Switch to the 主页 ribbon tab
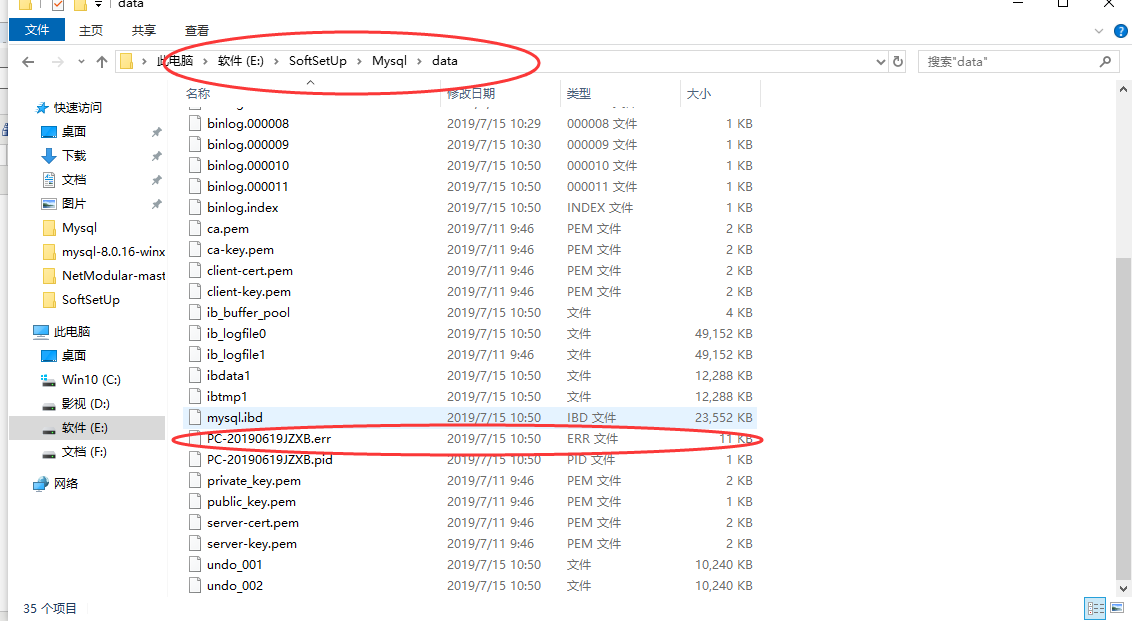Image resolution: width=1132 pixels, height=621 pixels. [x=91, y=30]
